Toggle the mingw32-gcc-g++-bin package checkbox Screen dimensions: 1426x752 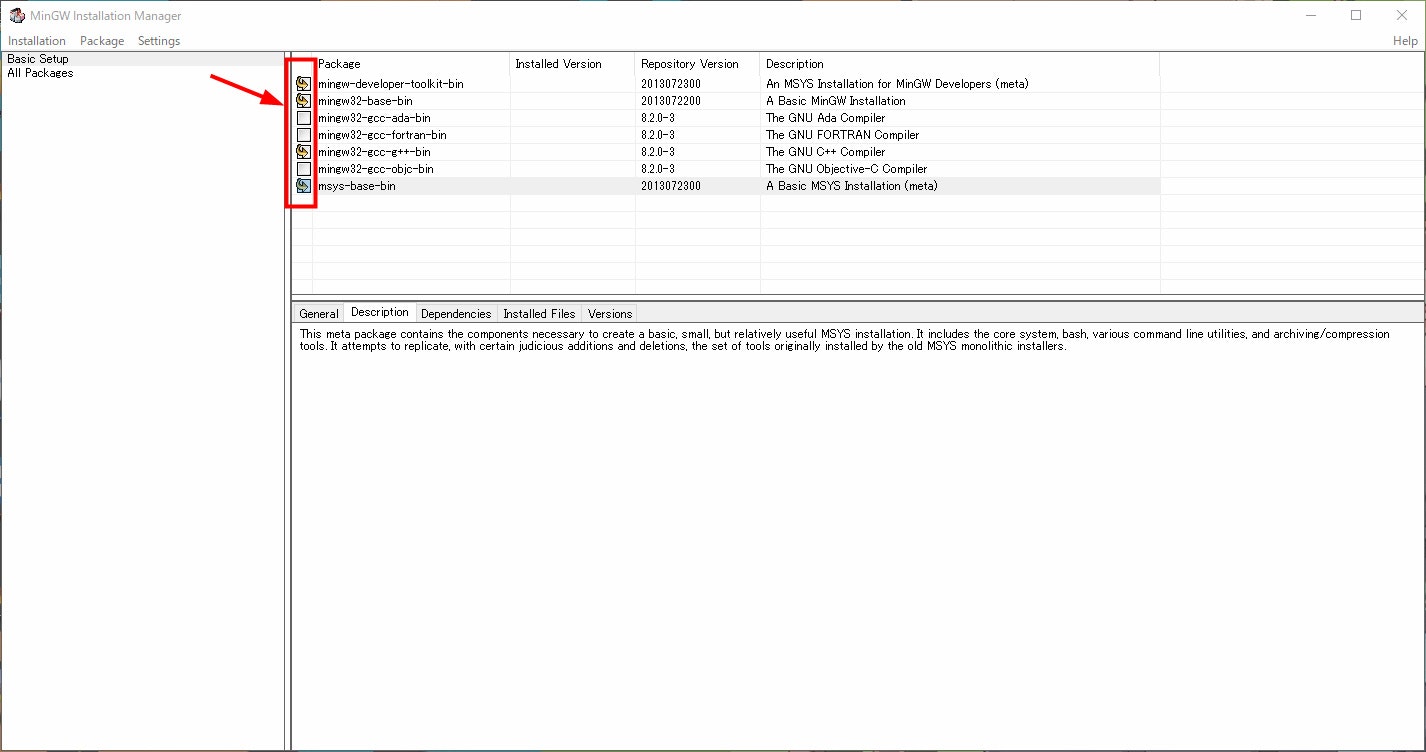pos(304,152)
